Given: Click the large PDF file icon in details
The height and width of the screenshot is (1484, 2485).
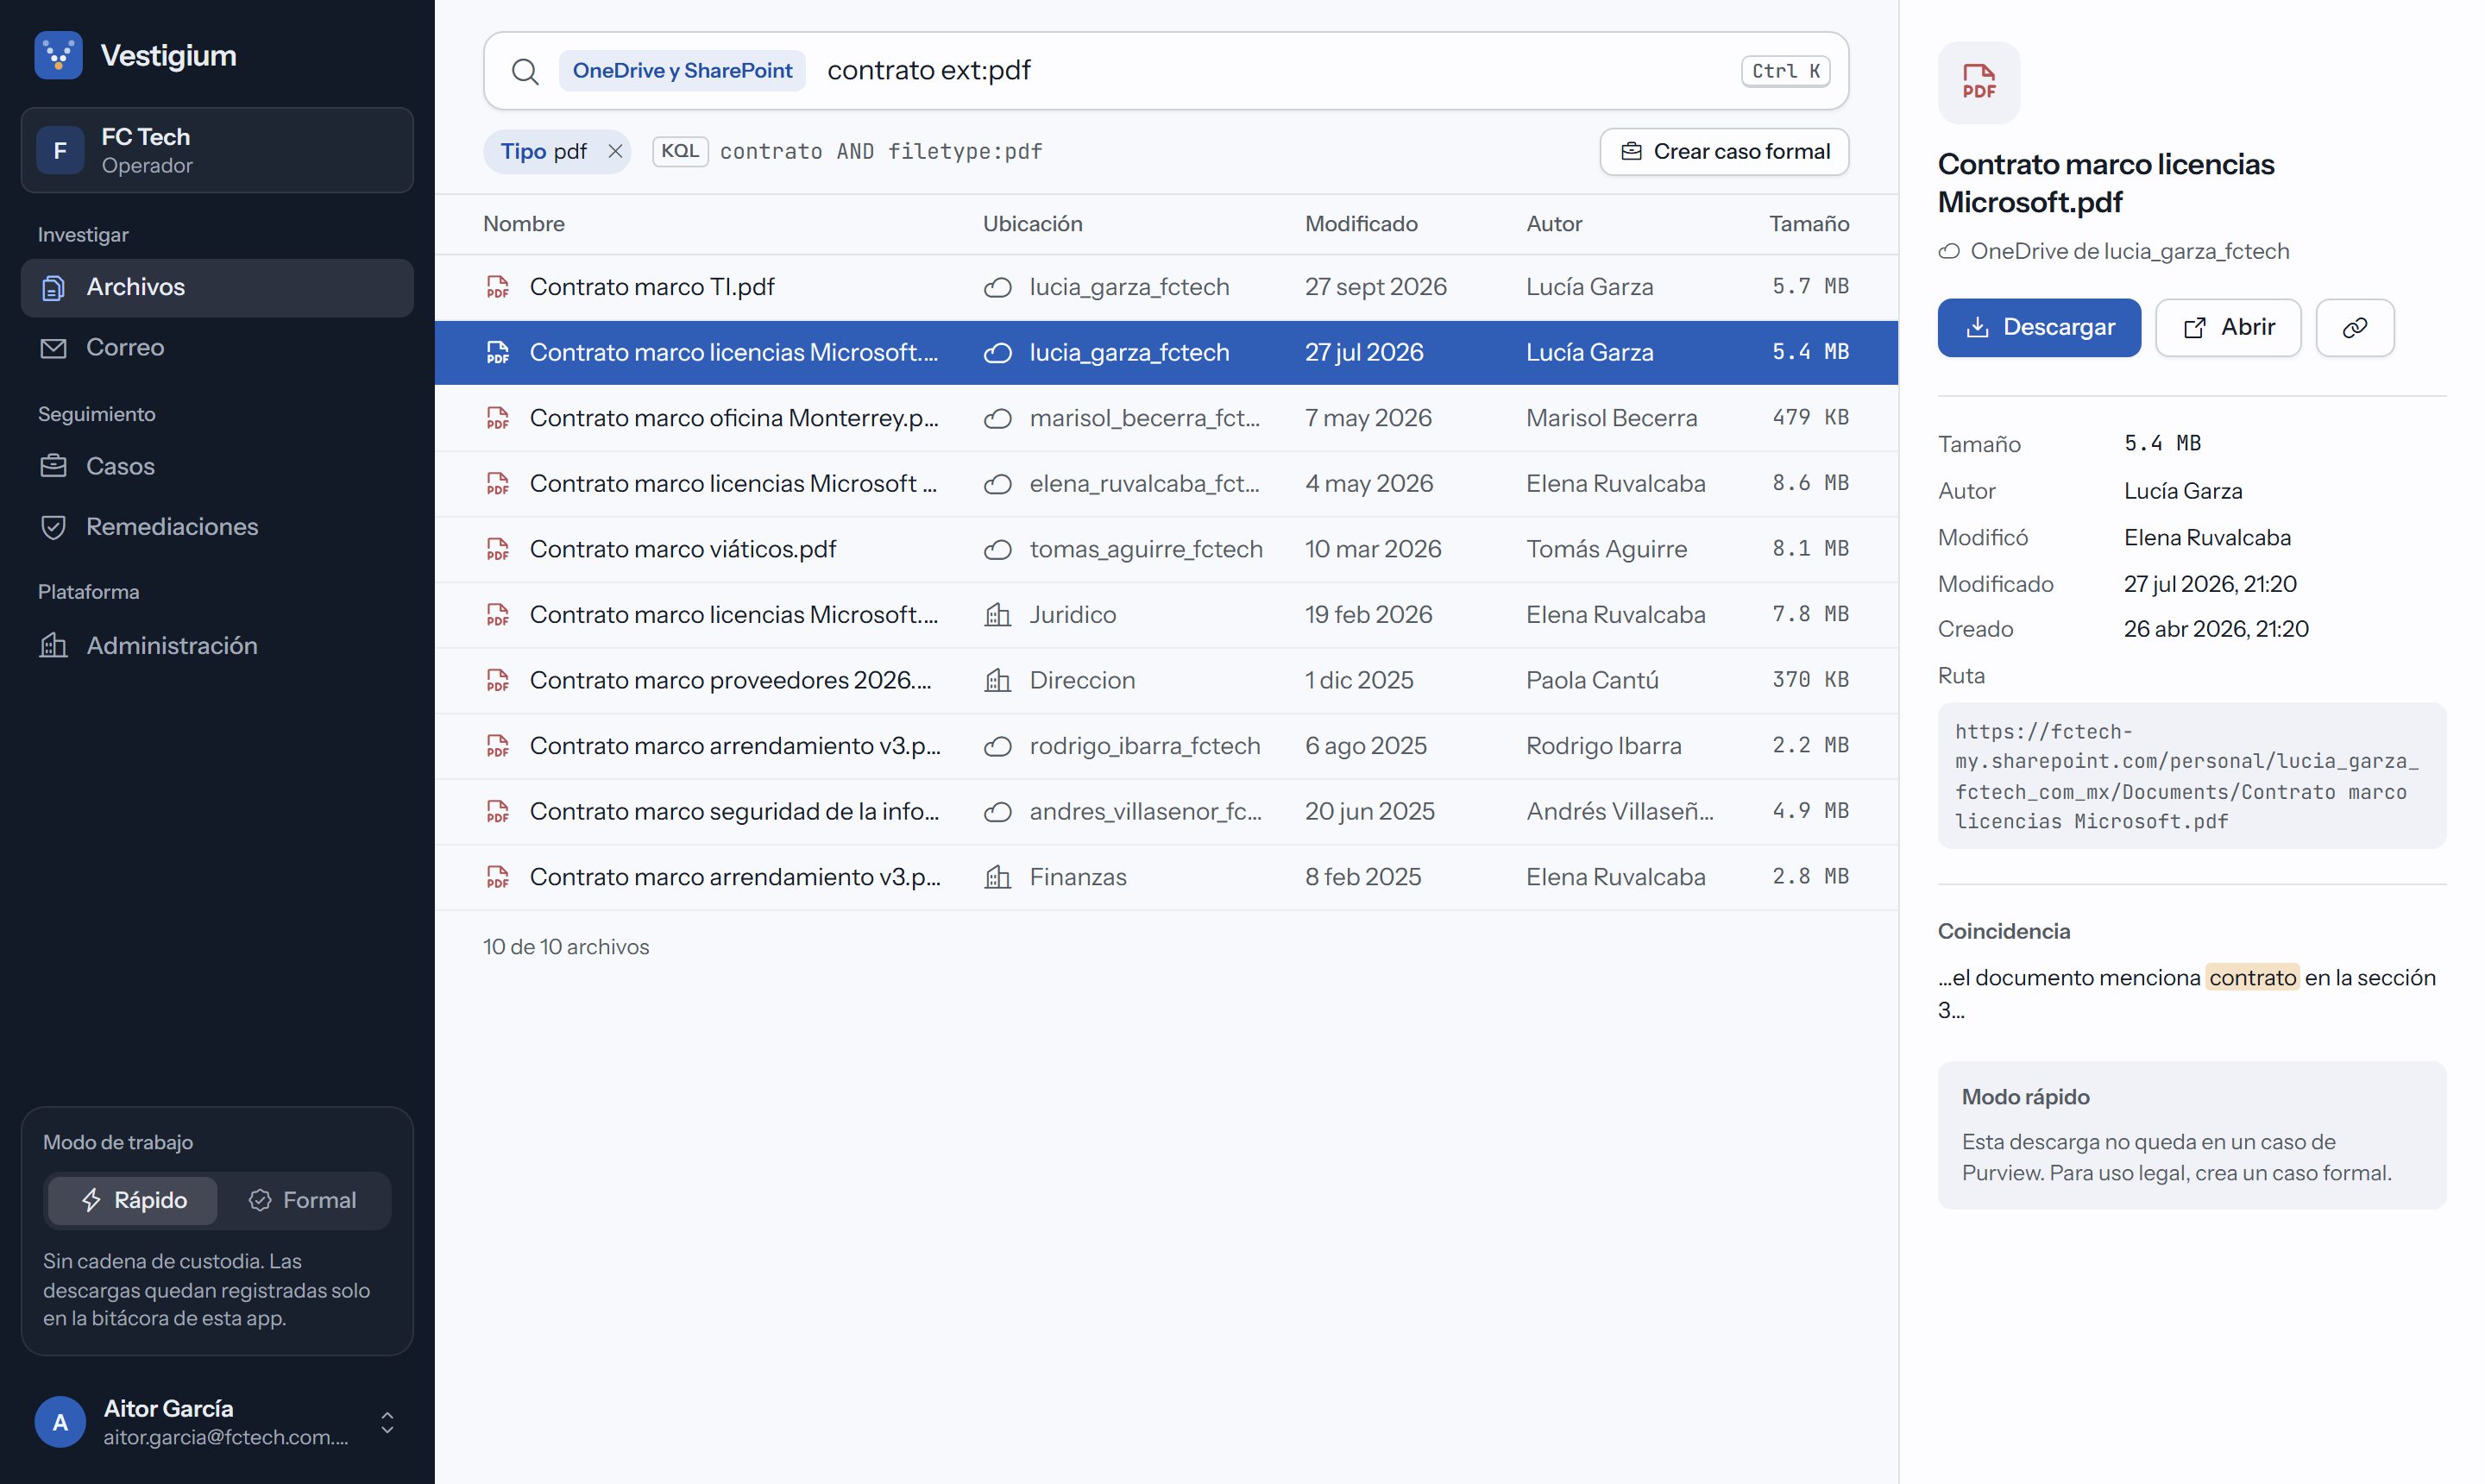Looking at the screenshot, I should (1978, 82).
